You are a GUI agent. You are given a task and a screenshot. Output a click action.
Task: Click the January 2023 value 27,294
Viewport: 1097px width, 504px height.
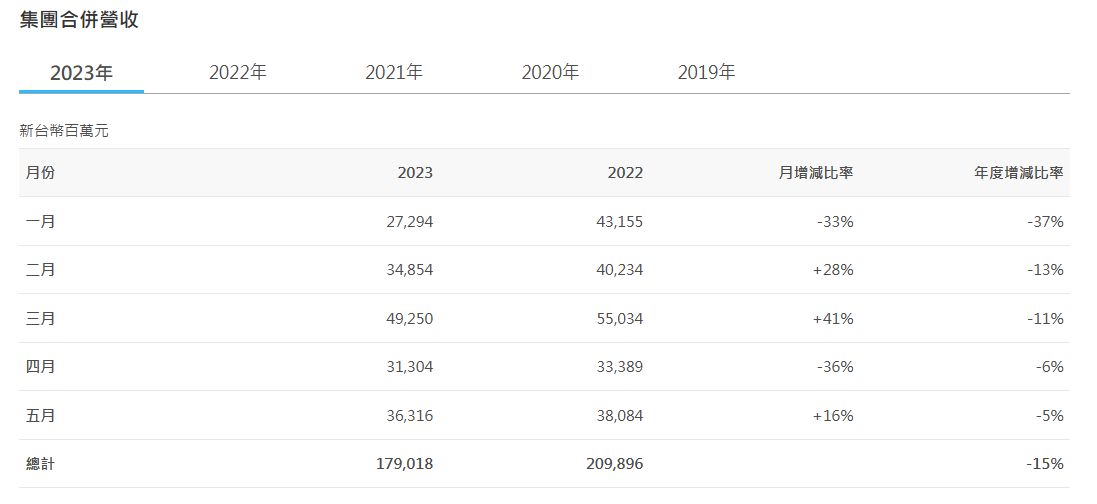point(409,222)
